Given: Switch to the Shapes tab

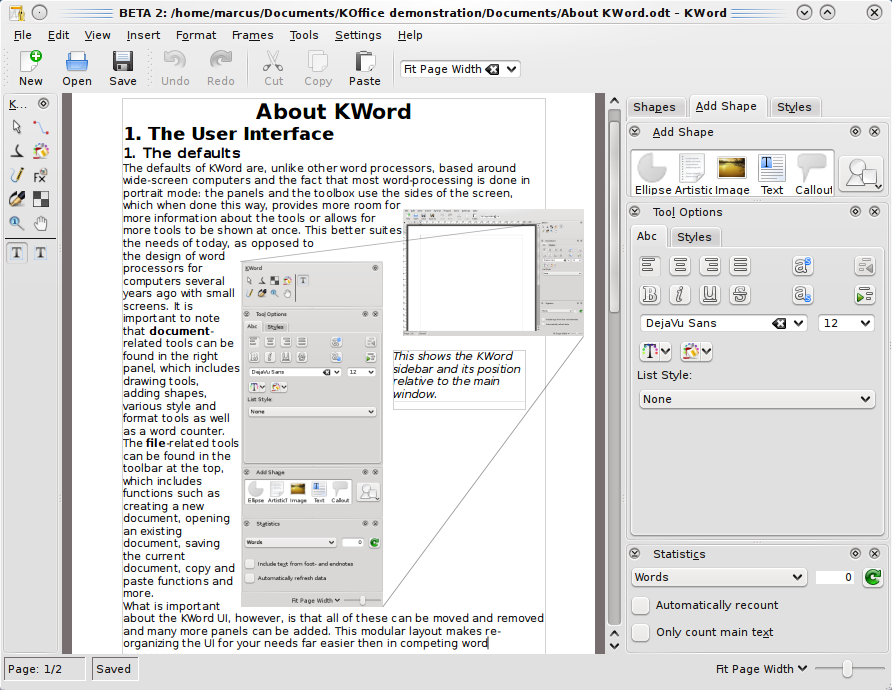Looking at the screenshot, I should [x=654, y=107].
